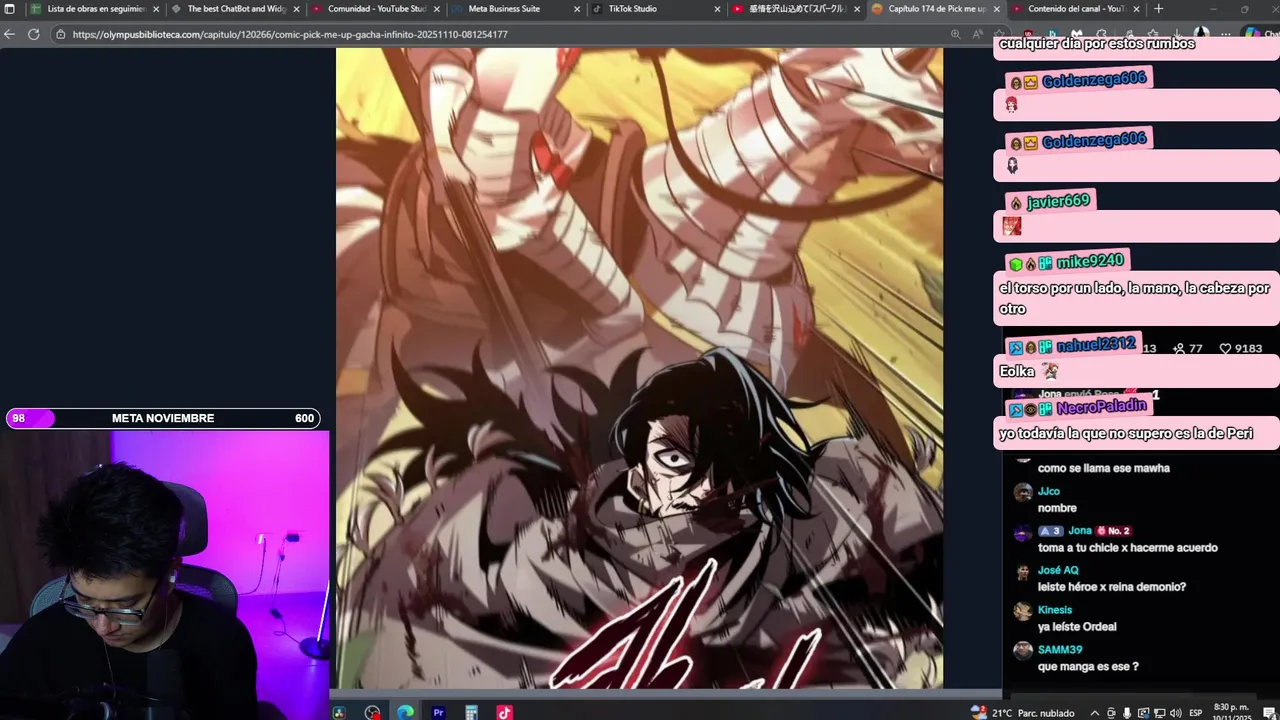This screenshot has height=720, width=1280.
Task: Close the Contenido del canal tab
Action: (1136, 9)
